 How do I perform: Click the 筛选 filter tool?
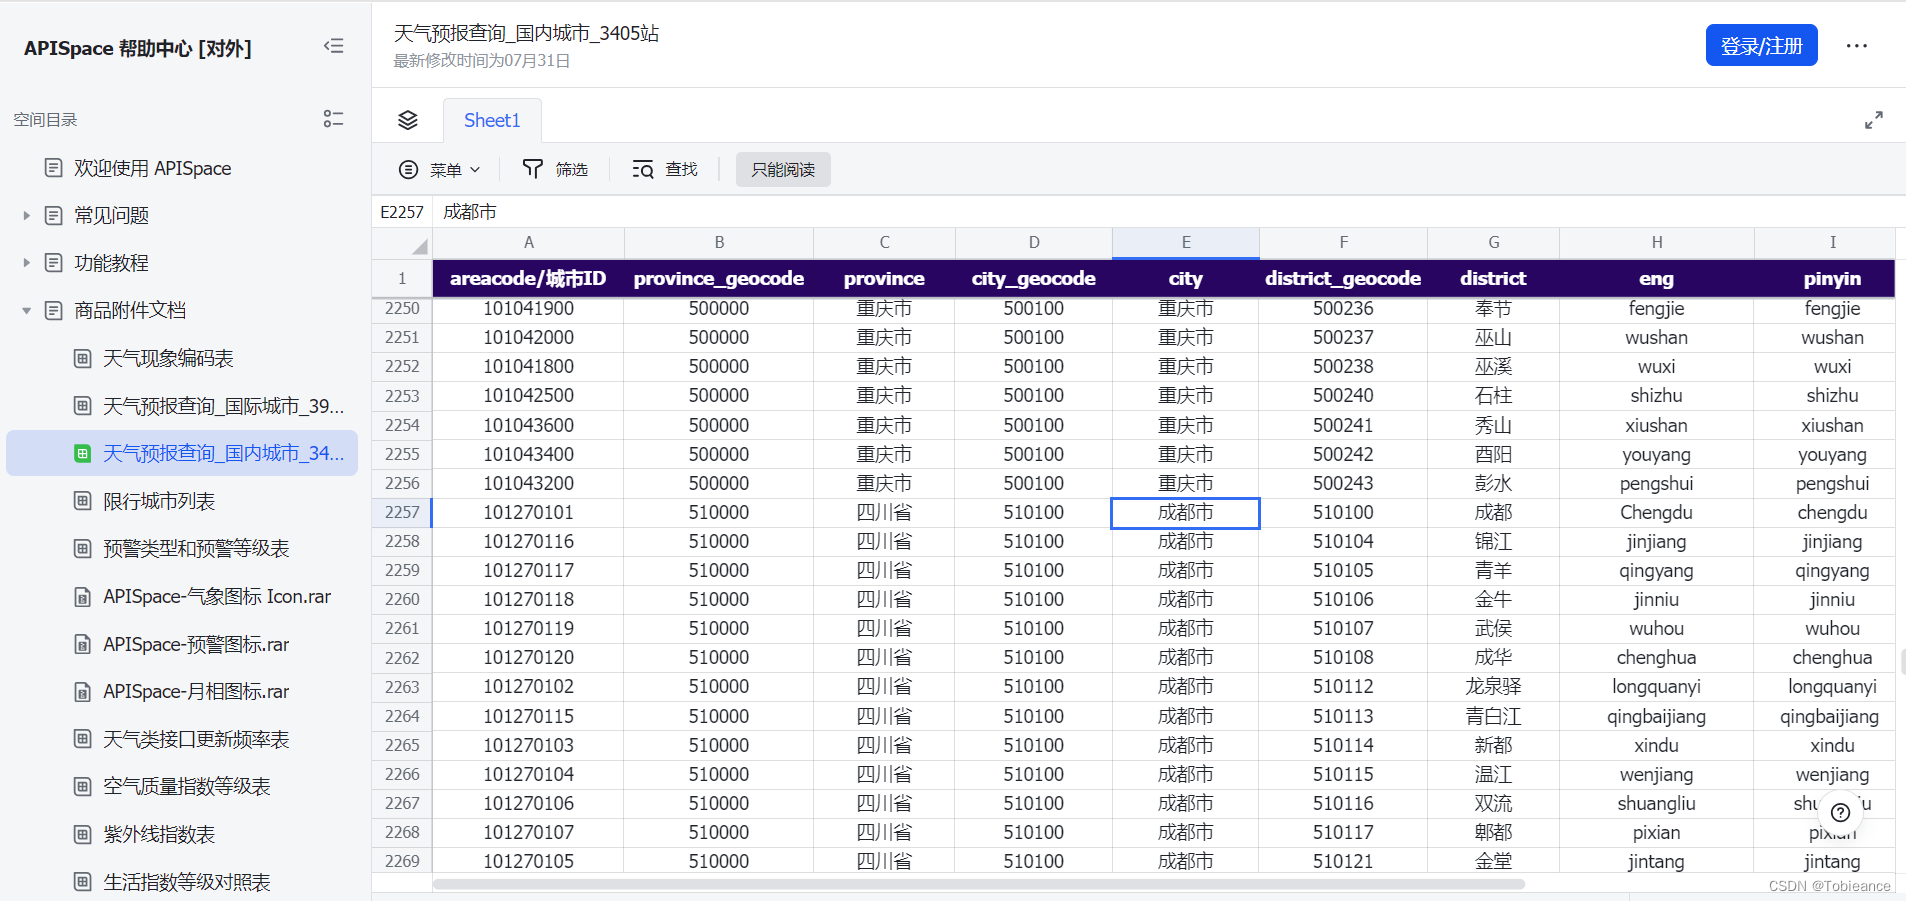coord(556,170)
